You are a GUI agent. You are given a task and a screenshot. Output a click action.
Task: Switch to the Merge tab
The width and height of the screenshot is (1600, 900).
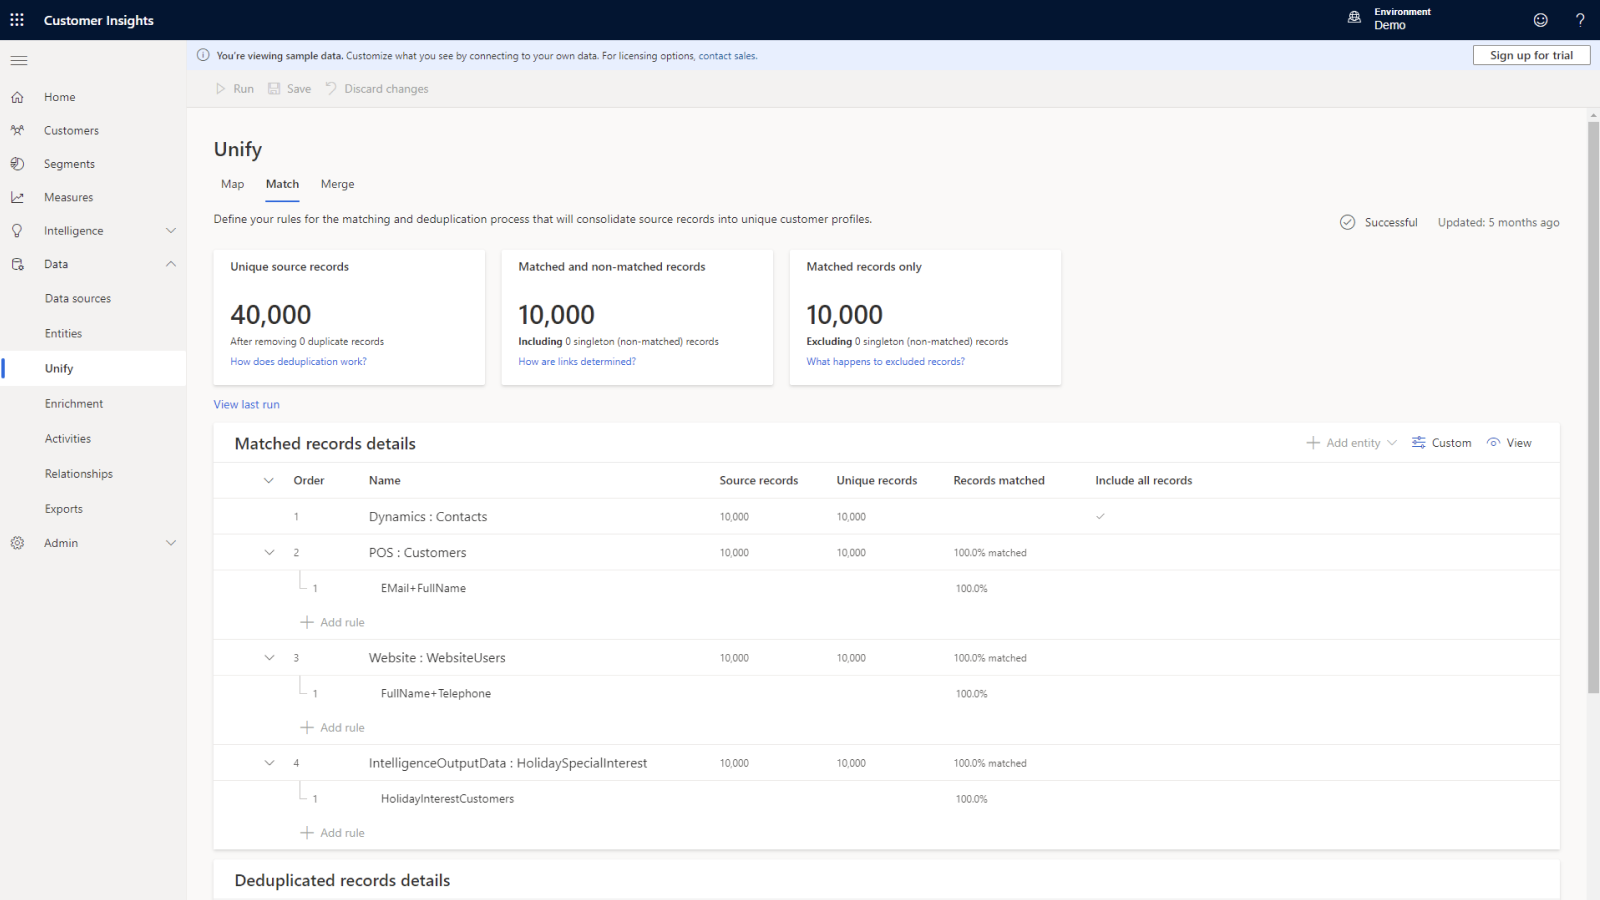pyautogui.click(x=337, y=184)
